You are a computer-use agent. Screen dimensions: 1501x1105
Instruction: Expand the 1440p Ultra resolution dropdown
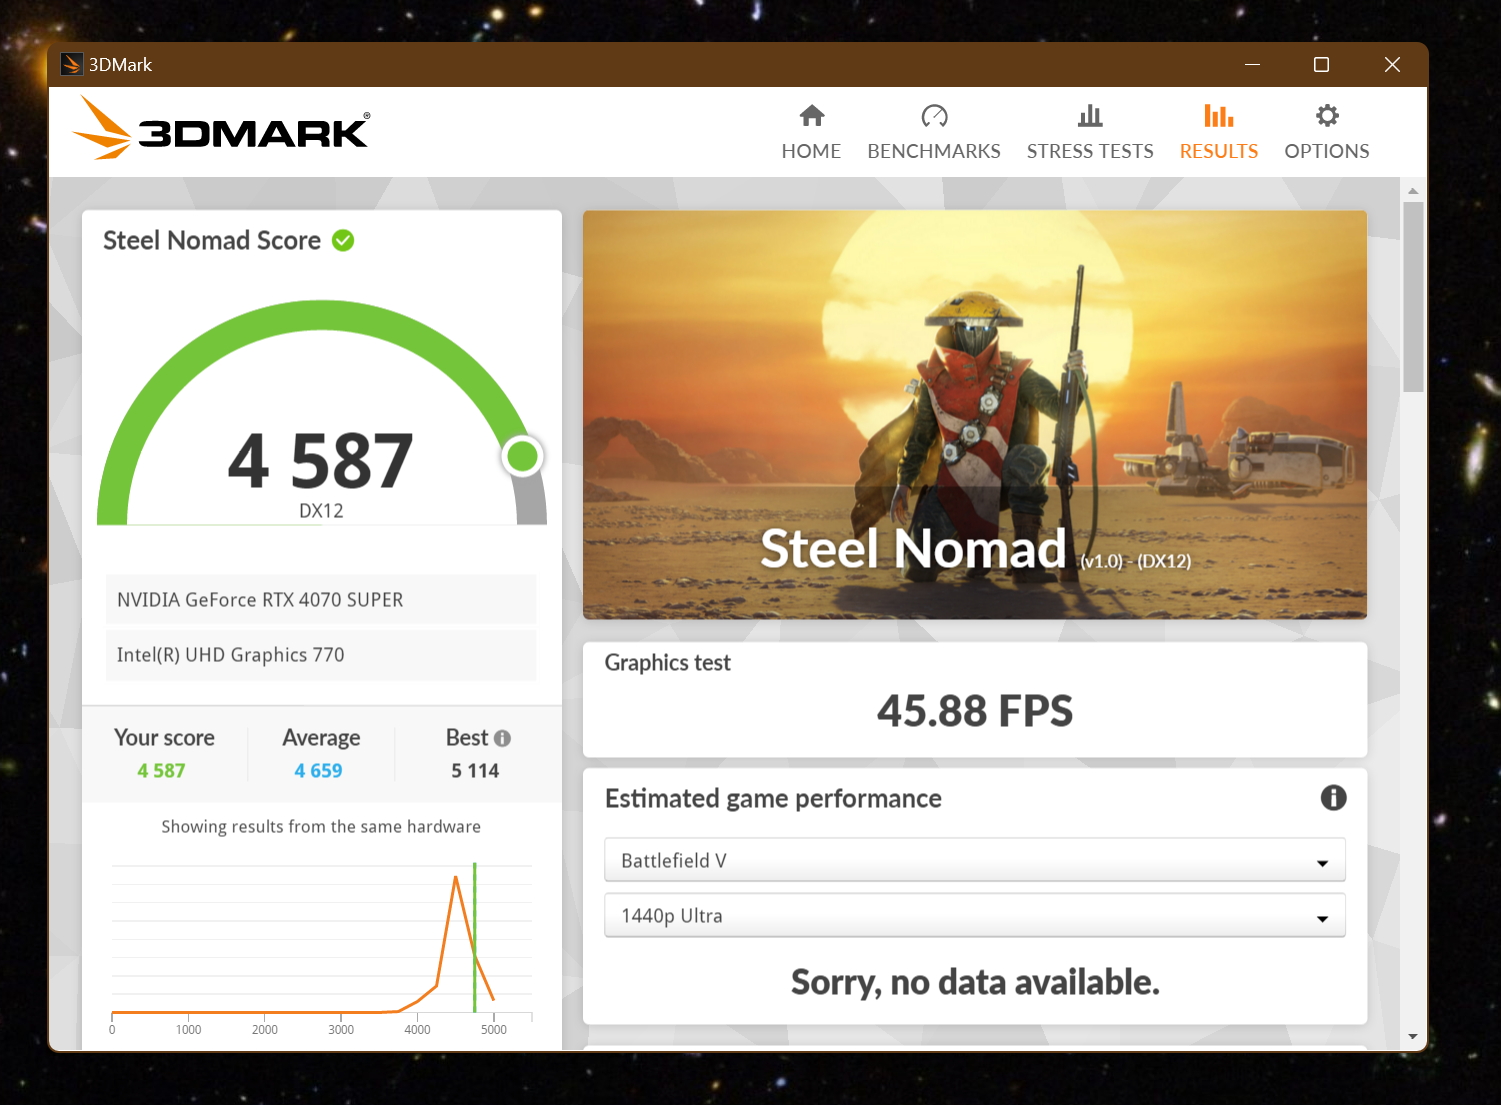pos(975,915)
